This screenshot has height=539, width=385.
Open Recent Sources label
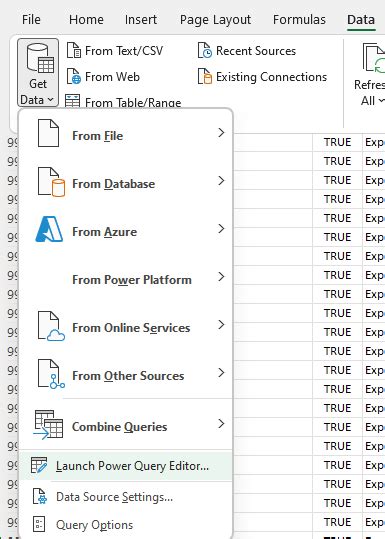pyautogui.click(x=256, y=51)
